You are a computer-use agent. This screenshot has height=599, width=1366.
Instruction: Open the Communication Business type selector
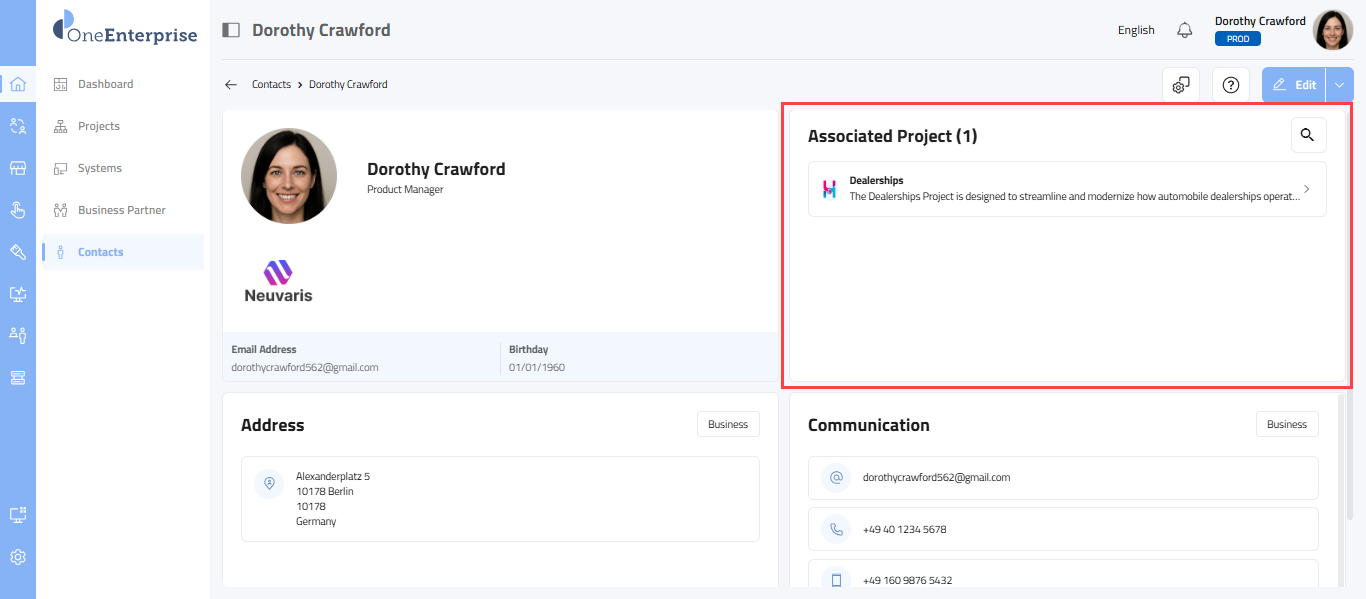pos(1287,424)
